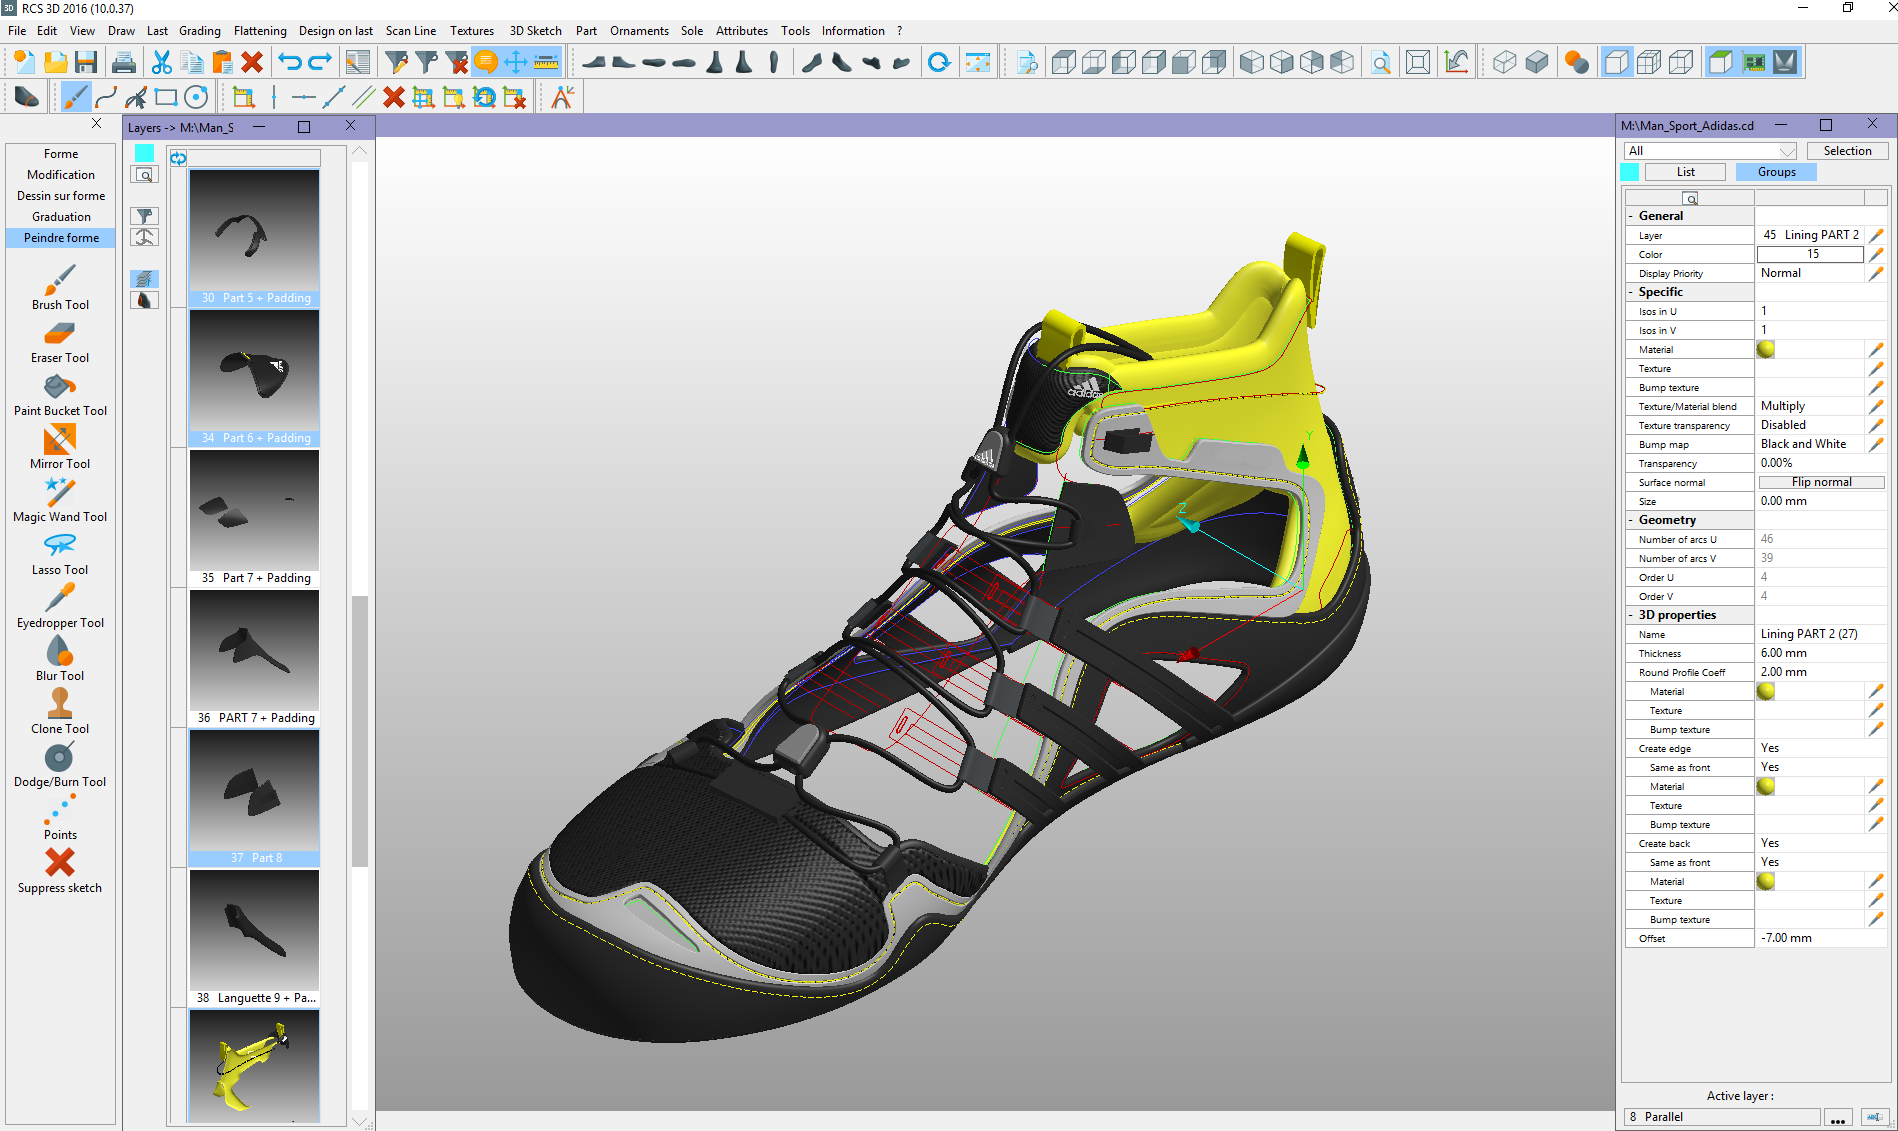Toggle the spotlight M icon button
This screenshot has height=1131, width=1898.
click(x=1785, y=62)
